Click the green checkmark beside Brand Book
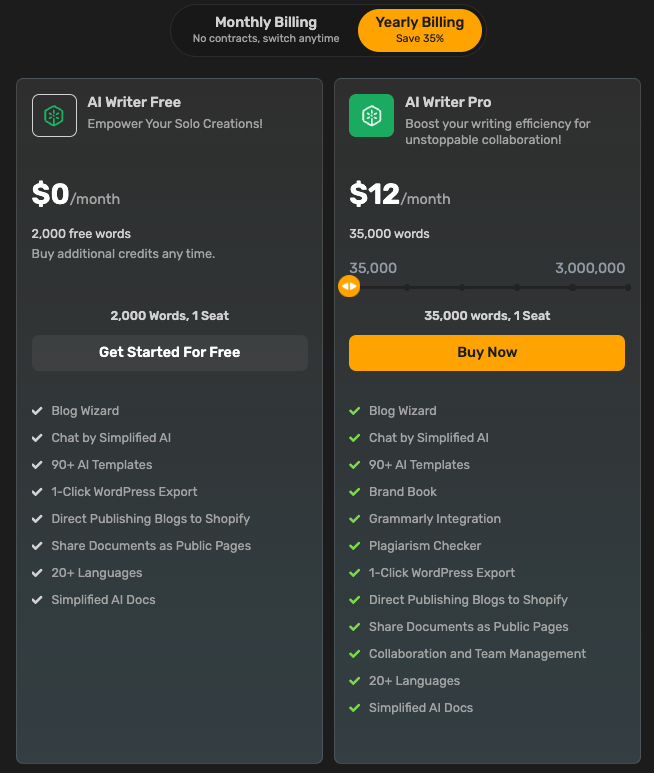 pos(354,492)
